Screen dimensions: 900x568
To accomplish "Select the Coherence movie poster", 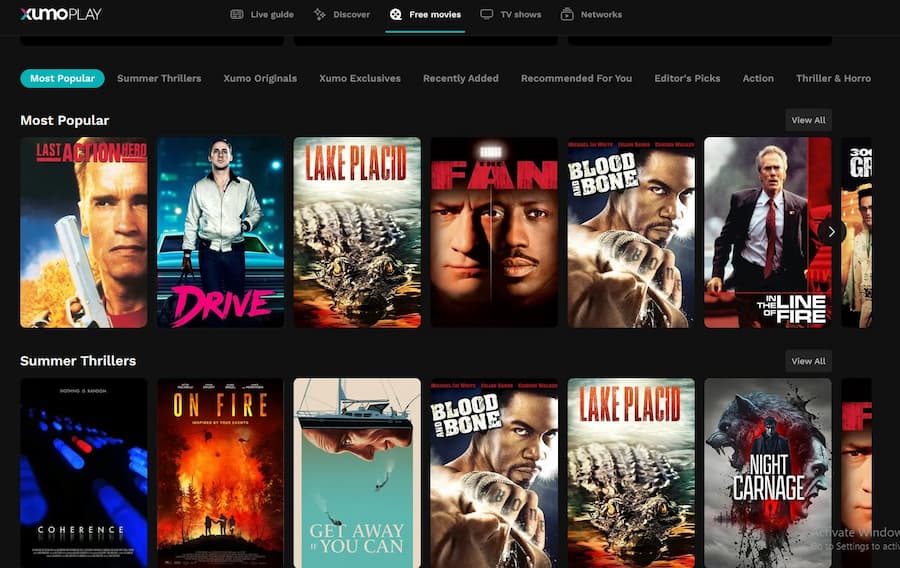I will (84, 473).
